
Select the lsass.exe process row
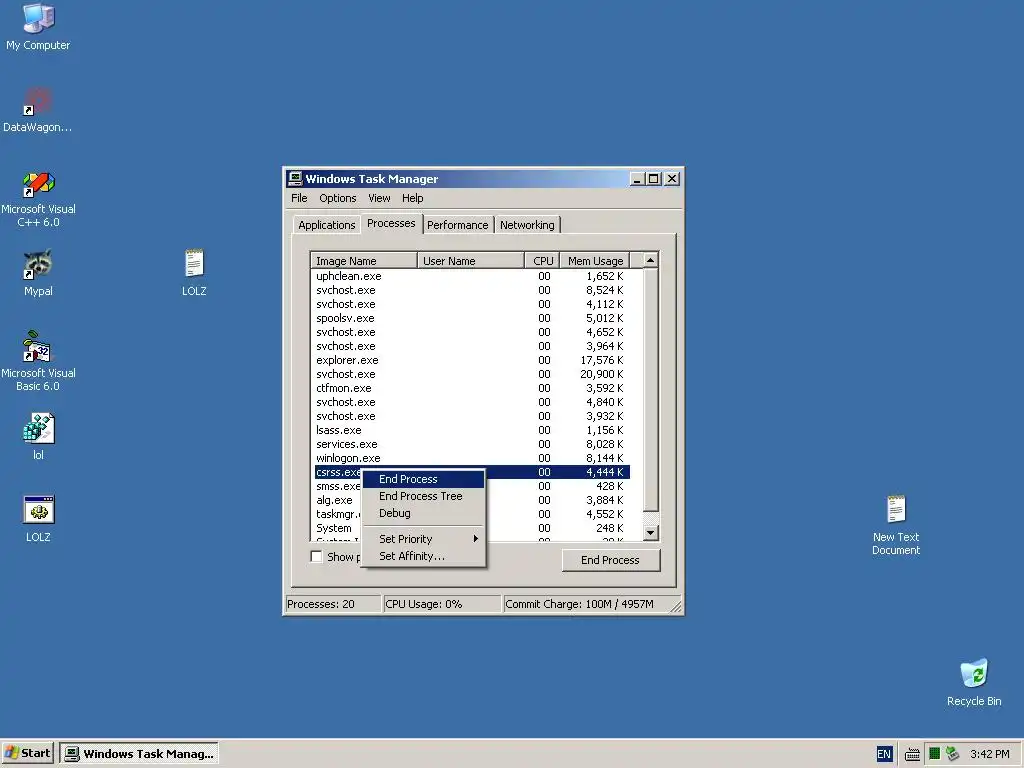(x=470, y=430)
